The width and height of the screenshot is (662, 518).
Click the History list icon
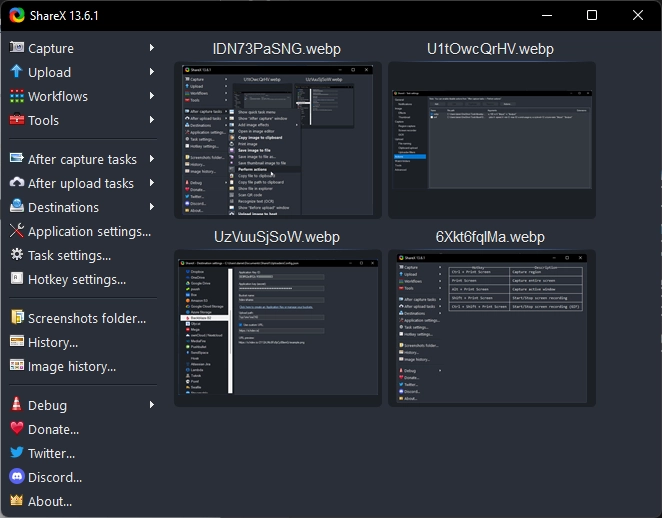tap(16, 341)
